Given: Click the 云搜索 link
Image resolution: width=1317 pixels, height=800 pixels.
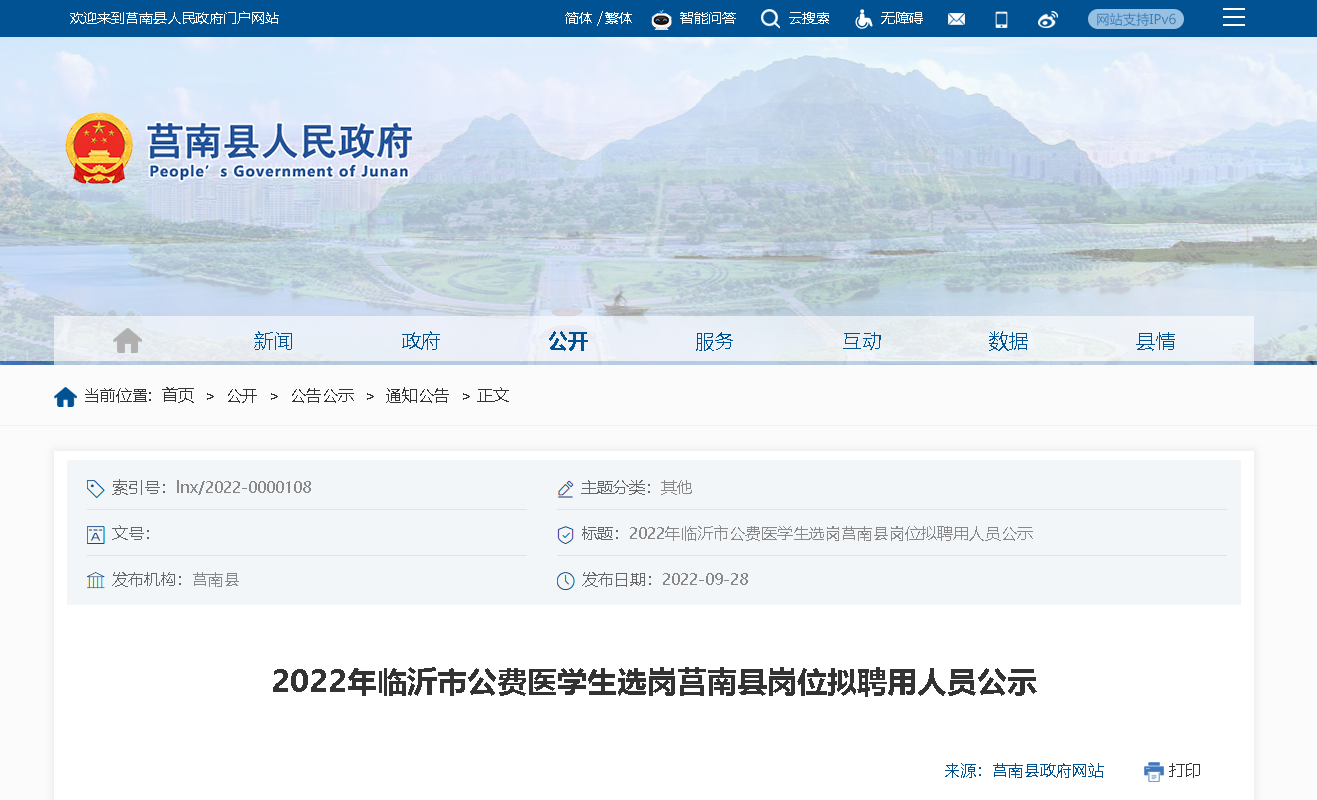Looking at the screenshot, I should [809, 19].
